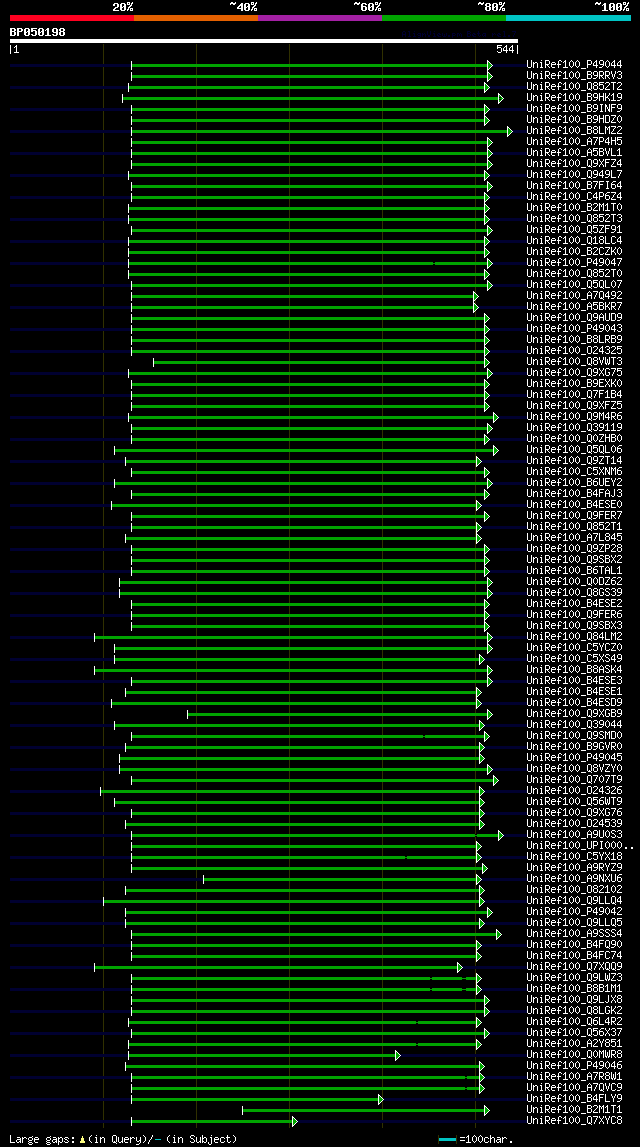Select the UniRef100_Q39119 label
This screenshot has height=1147, width=640.
574,428
